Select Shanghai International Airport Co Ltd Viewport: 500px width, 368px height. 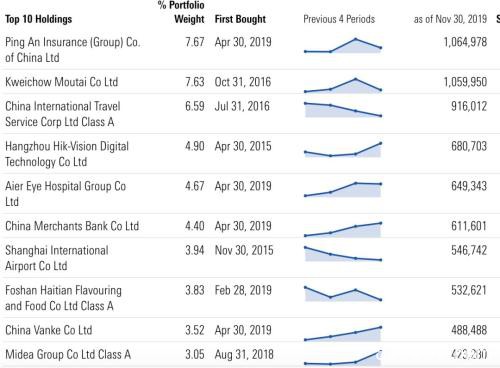57,258
